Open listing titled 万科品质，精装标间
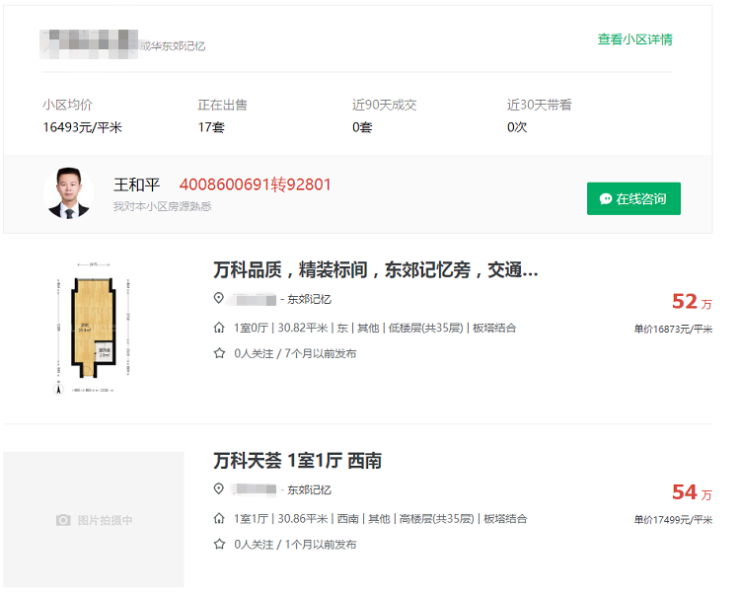The image size is (740, 595). [376, 270]
